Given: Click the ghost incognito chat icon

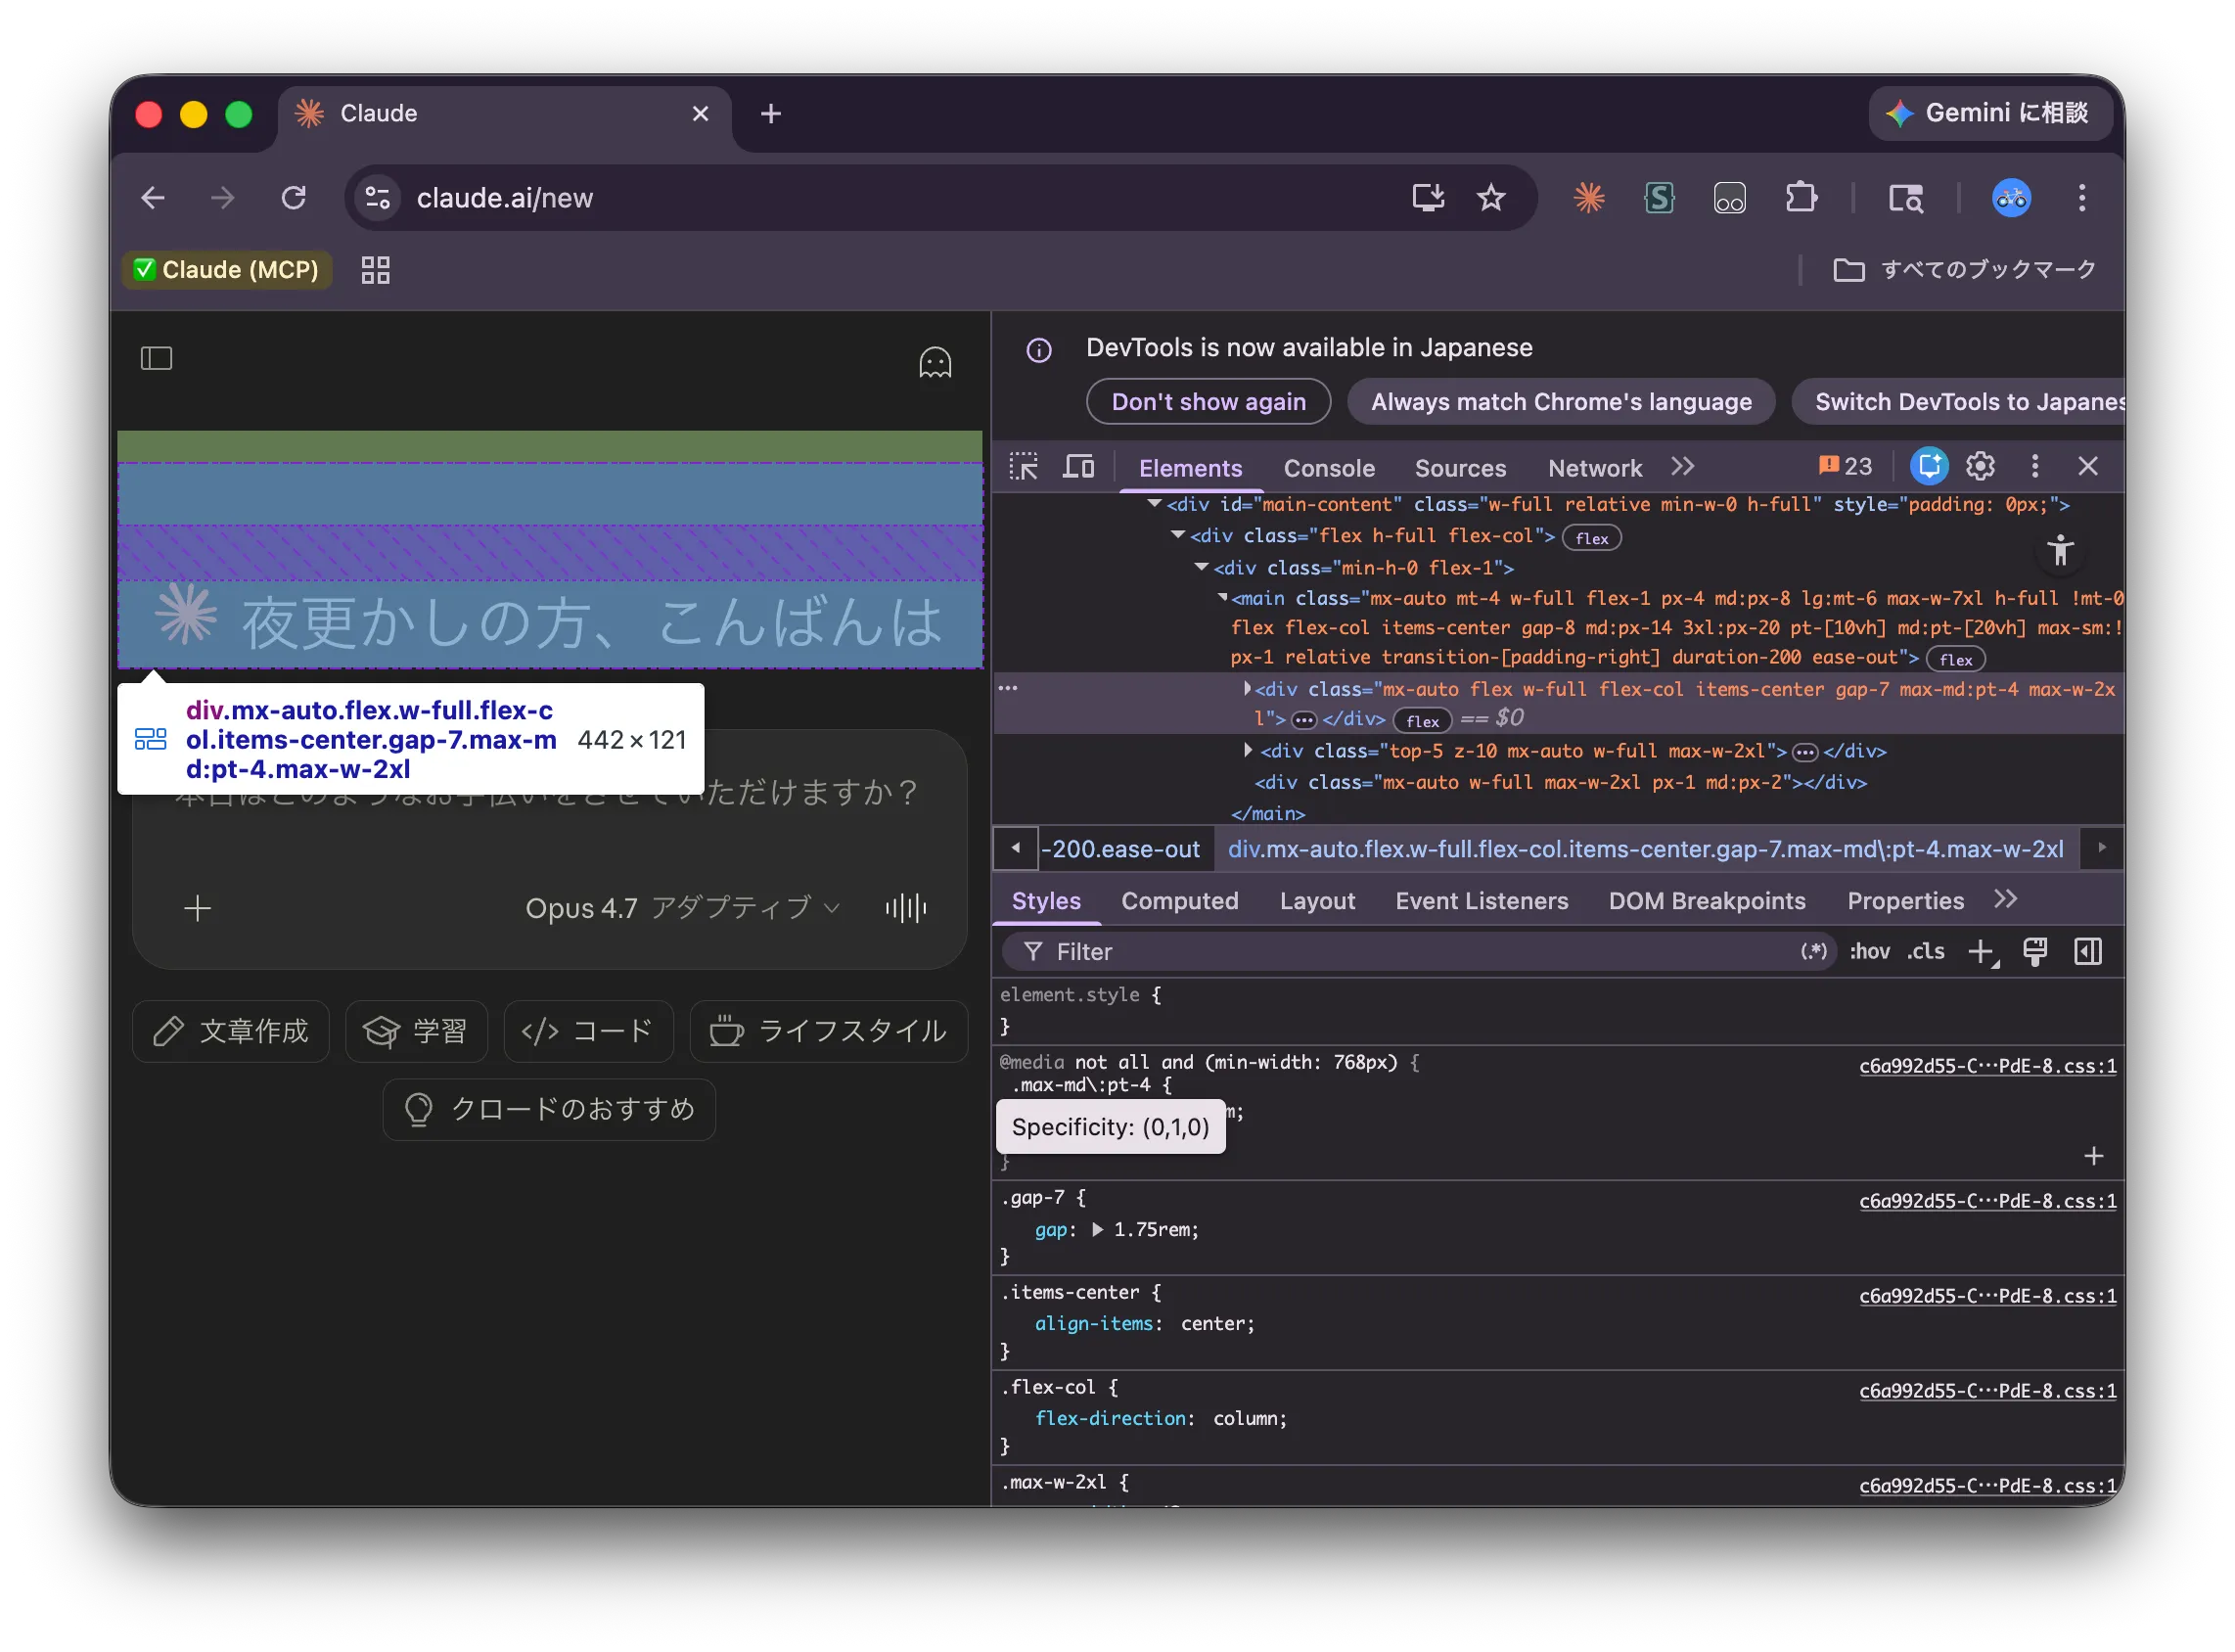Looking at the screenshot, I should tap(935, 362).
